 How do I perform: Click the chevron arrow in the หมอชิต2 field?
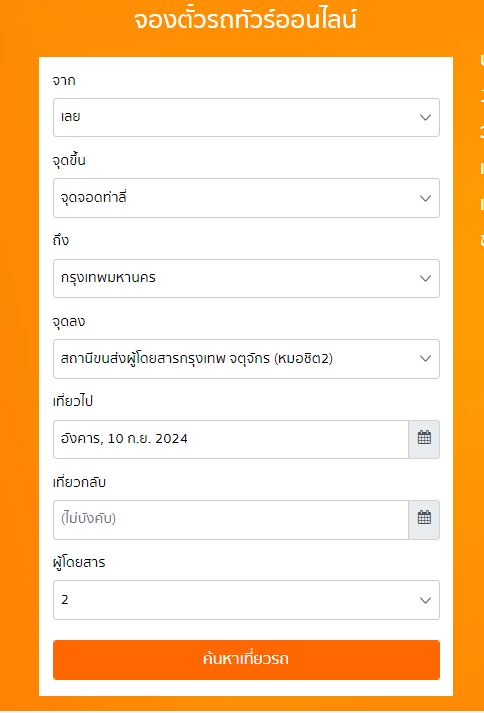(425, 359)
